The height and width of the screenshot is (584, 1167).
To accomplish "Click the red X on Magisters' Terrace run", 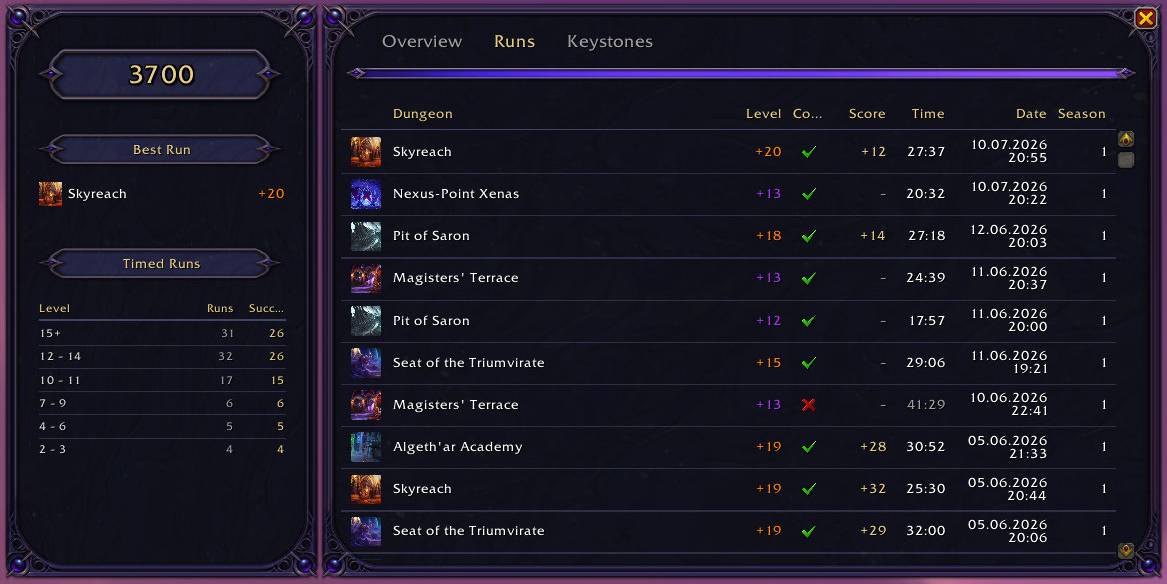I will click(808, 405).
